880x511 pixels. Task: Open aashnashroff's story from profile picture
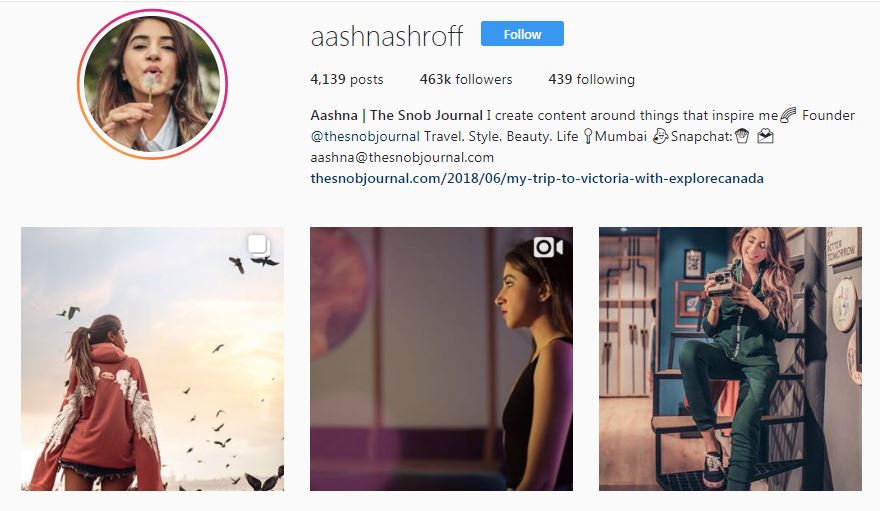tap(152, 84)
